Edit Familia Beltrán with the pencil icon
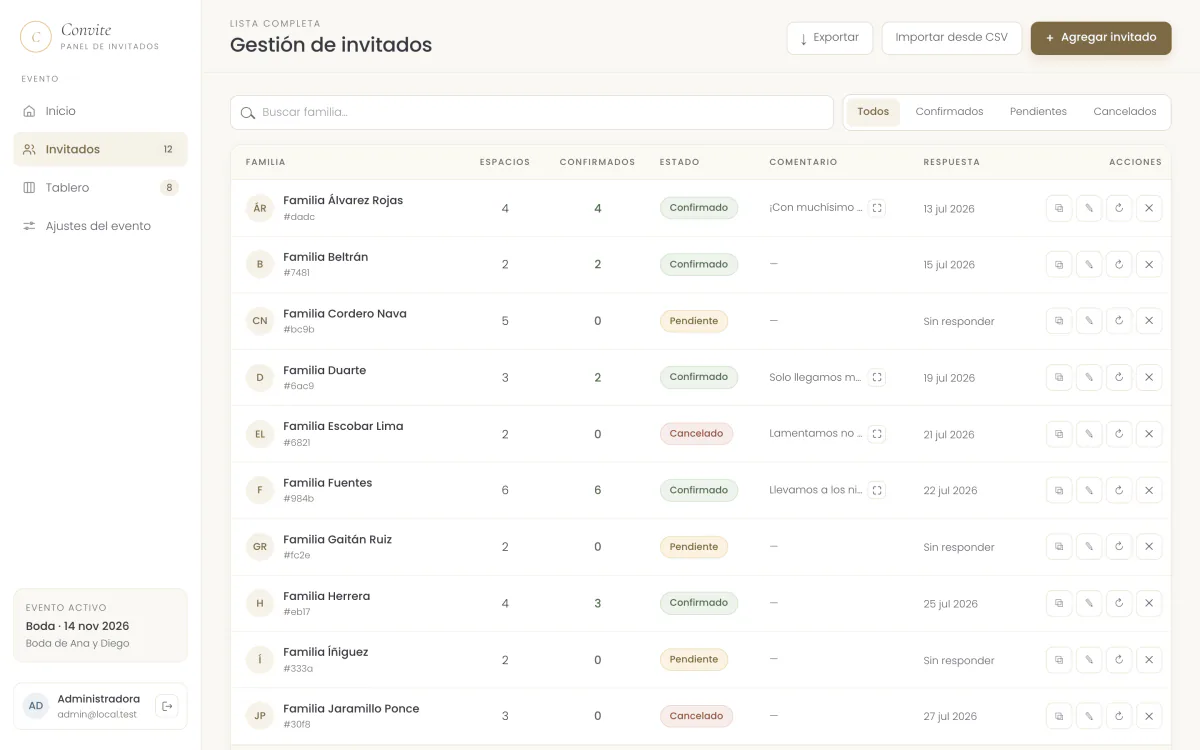 tap(1089, 265)
